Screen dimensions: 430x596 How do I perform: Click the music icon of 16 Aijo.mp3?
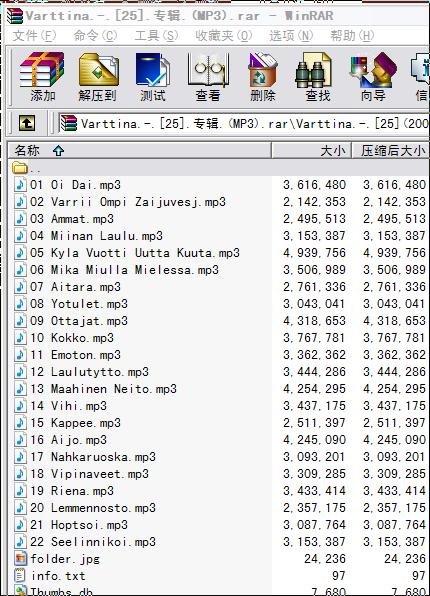(20, 440)
